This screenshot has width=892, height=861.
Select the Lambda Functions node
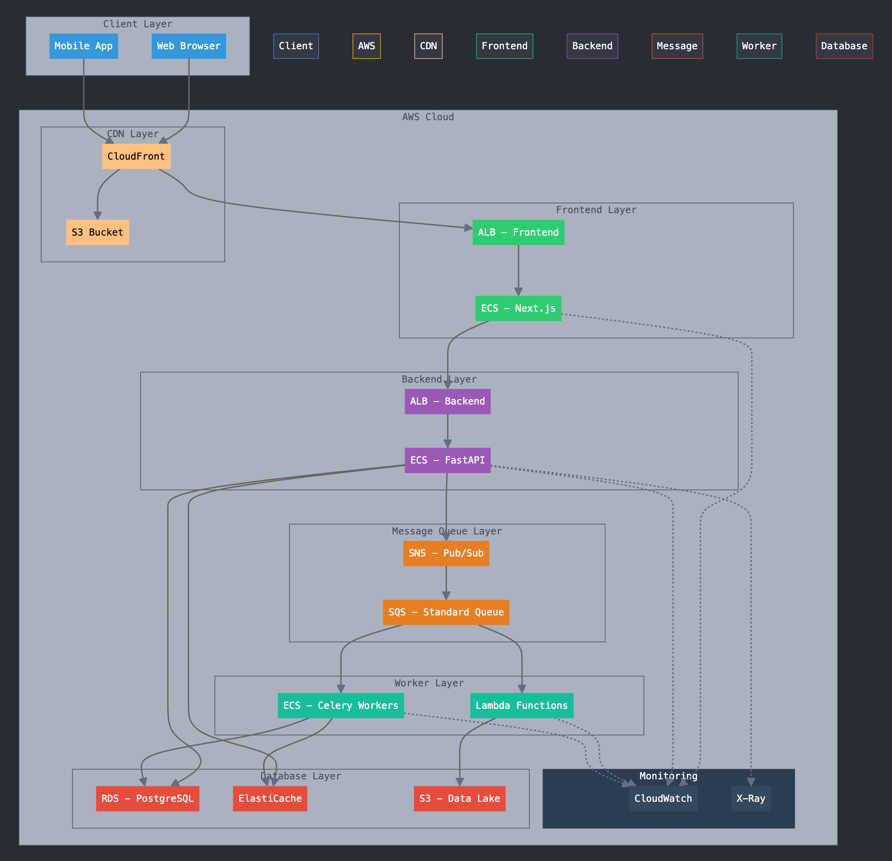pos(522,706)
